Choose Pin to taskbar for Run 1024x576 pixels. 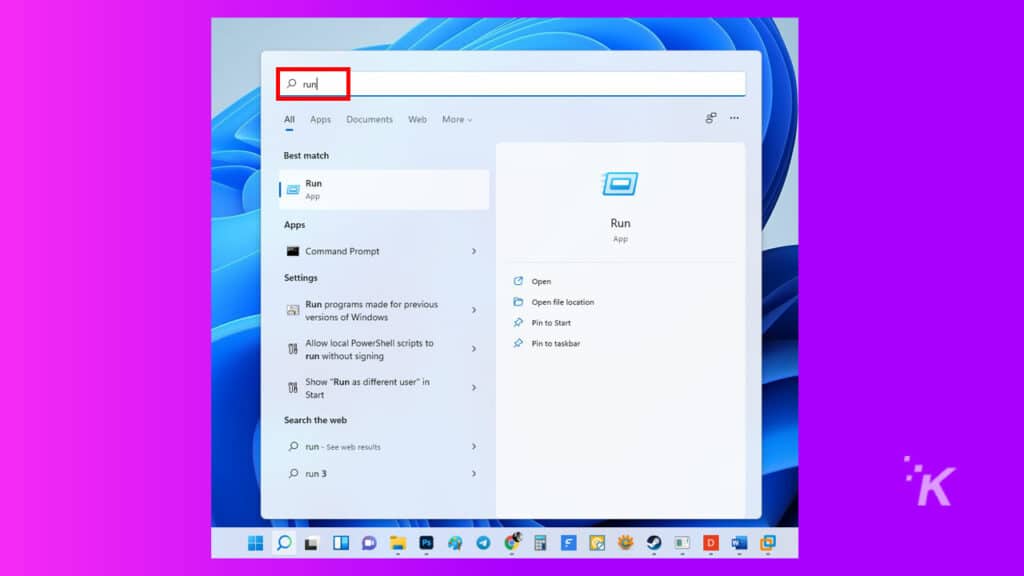(x=556, y=344)
